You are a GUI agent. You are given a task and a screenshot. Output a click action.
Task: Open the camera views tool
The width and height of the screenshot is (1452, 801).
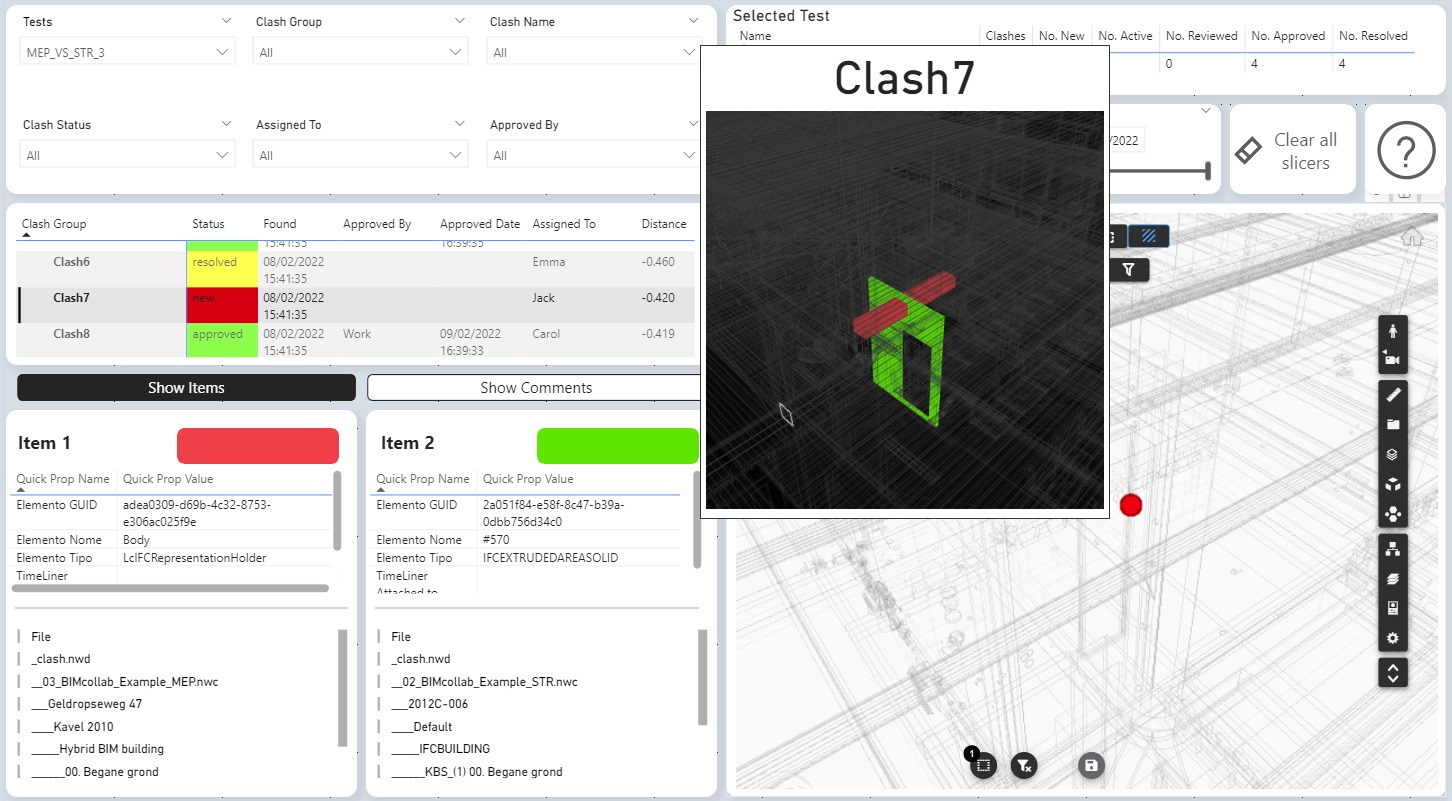1393,359
